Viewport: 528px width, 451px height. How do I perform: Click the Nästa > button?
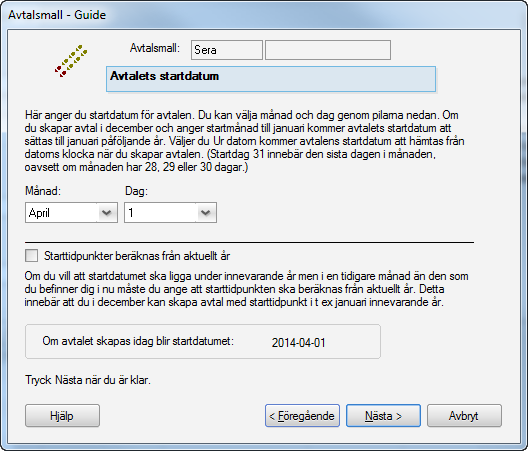tap(384, 416)
